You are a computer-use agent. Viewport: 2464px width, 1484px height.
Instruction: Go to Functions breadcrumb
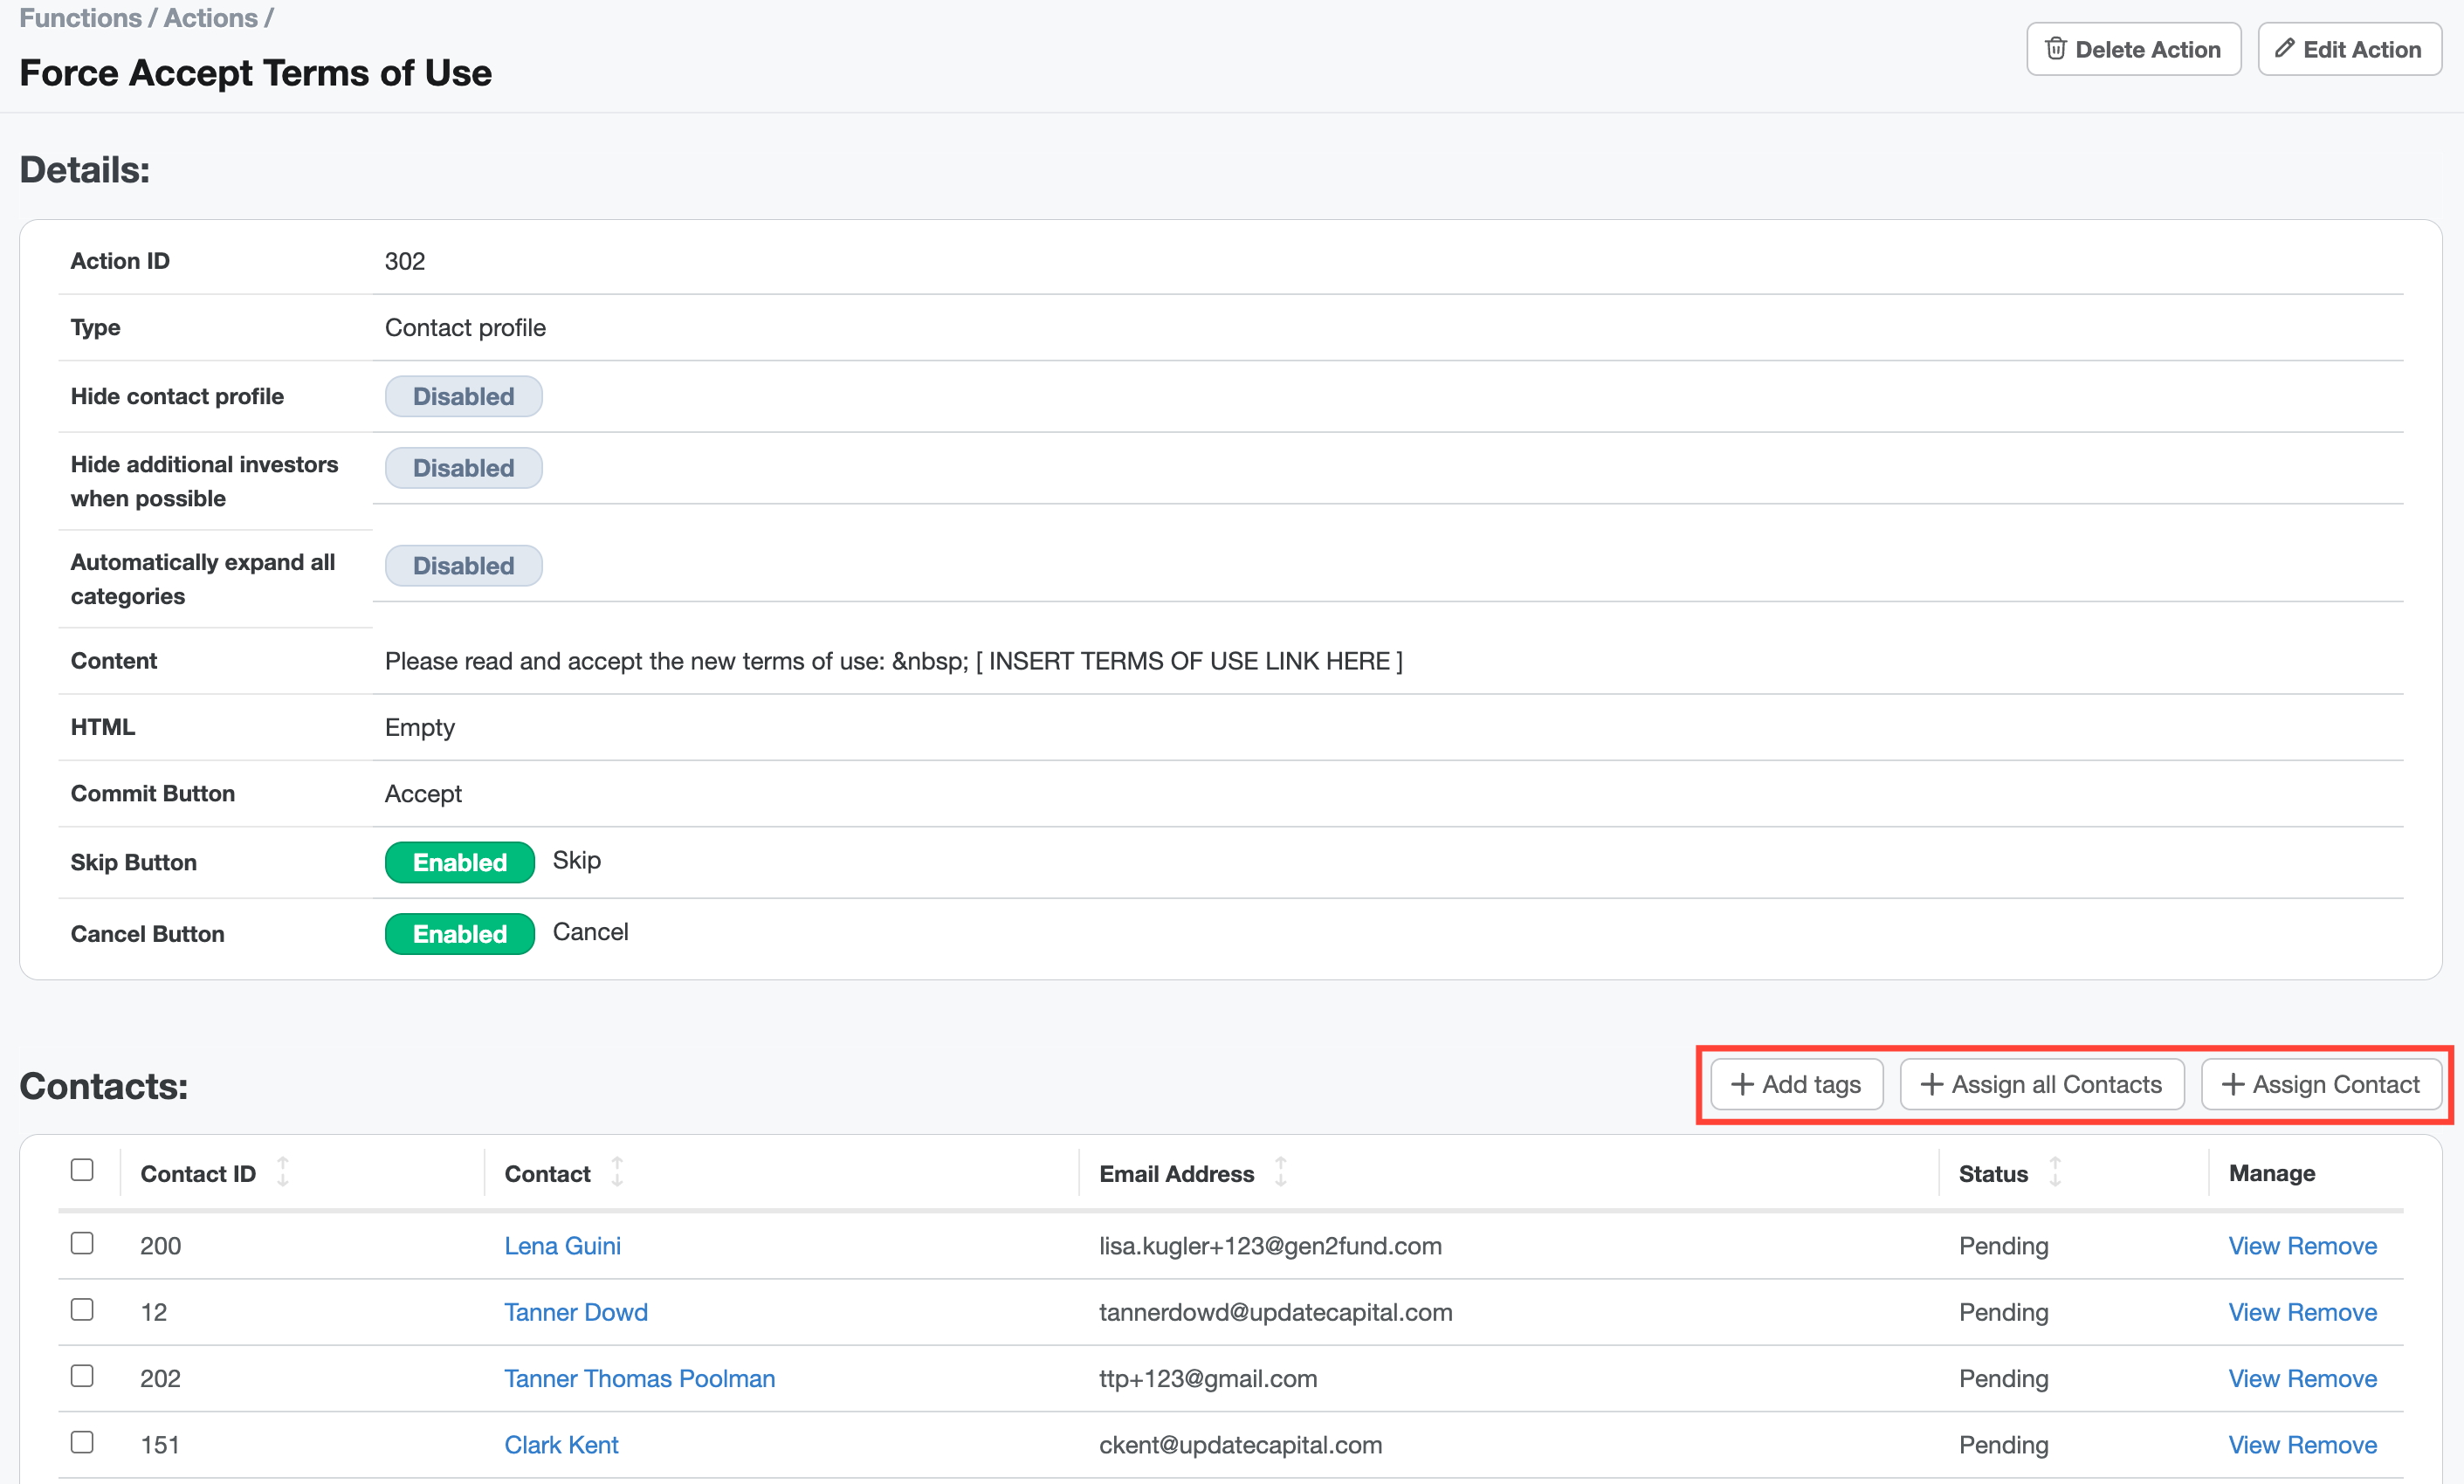(x=80, y=18)
